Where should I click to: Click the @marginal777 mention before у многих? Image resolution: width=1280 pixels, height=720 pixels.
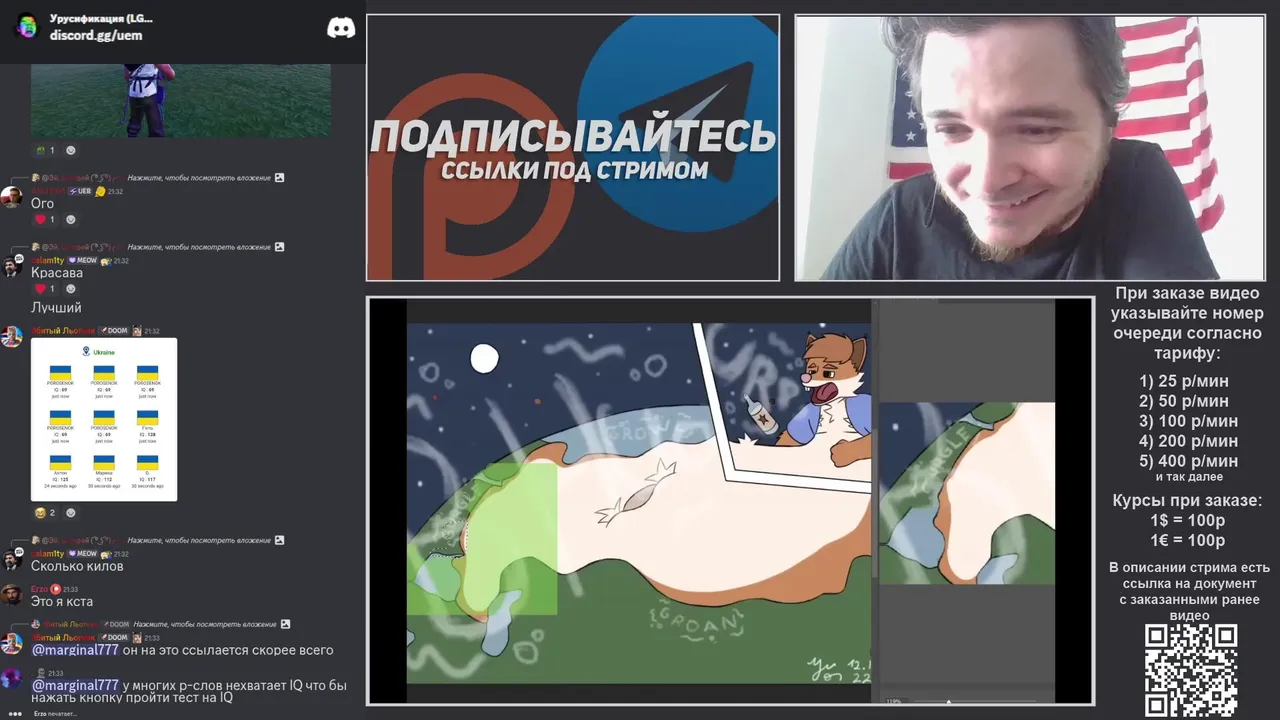pyautogui.click(x=75, y=685)
